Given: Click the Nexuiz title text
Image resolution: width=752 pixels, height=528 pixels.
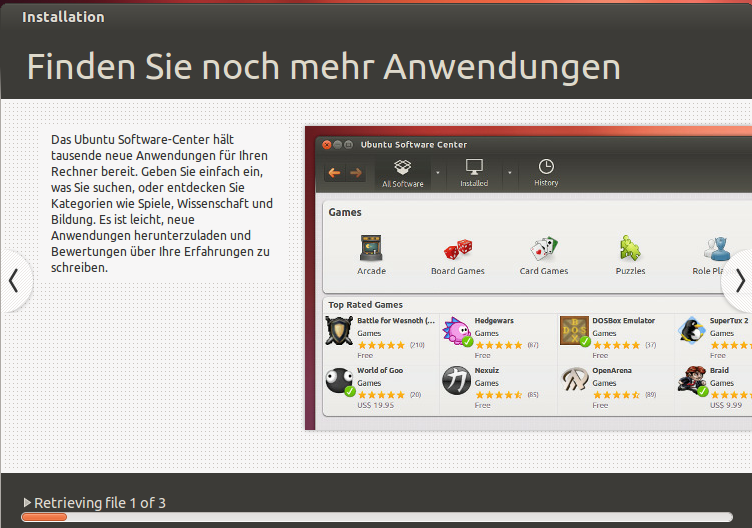Looking at the screenshot, I should point(487,370).
